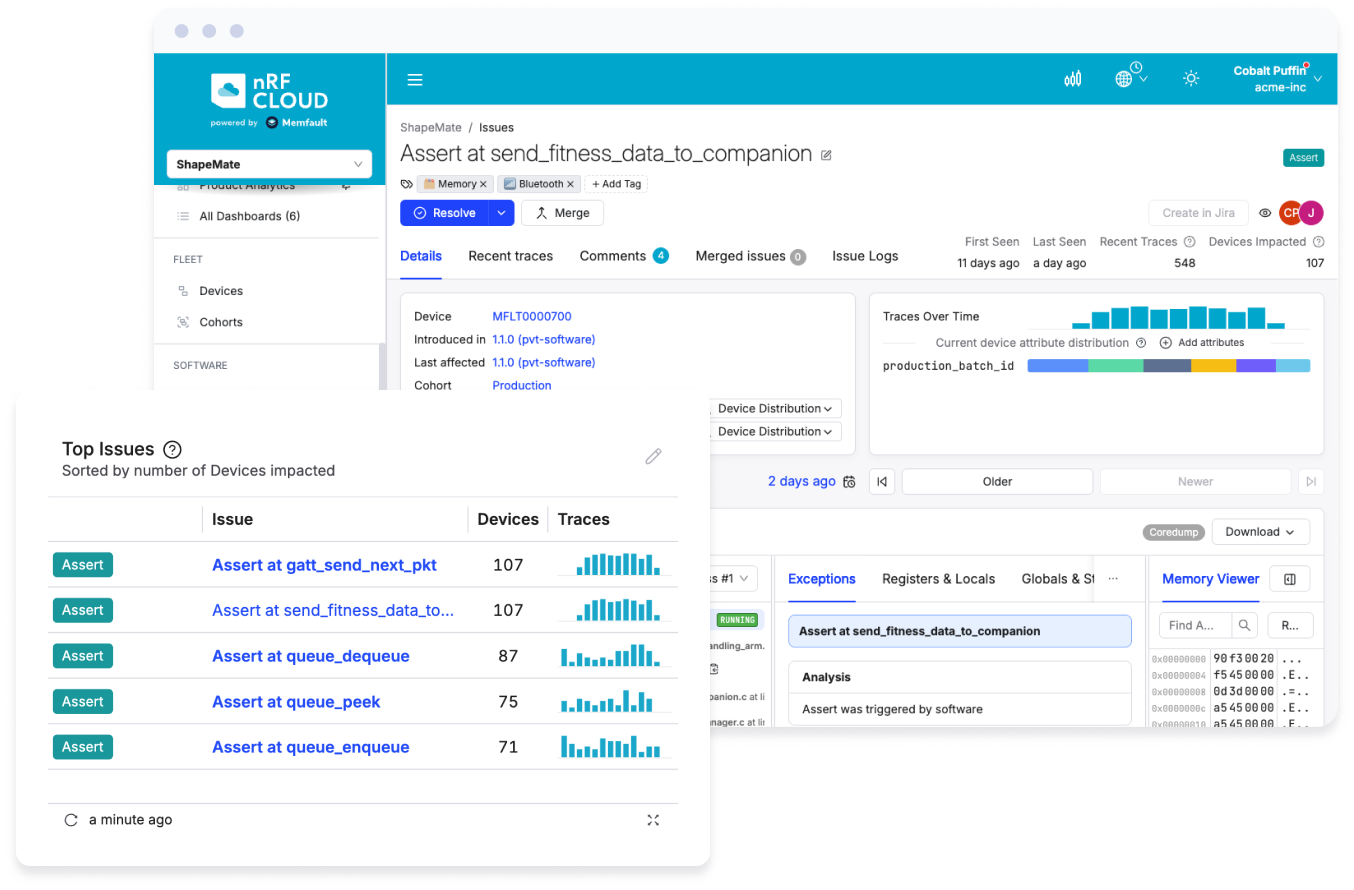Open Assert at queue_dequeue issue link
1354x890 pixels.
[310, 656]
